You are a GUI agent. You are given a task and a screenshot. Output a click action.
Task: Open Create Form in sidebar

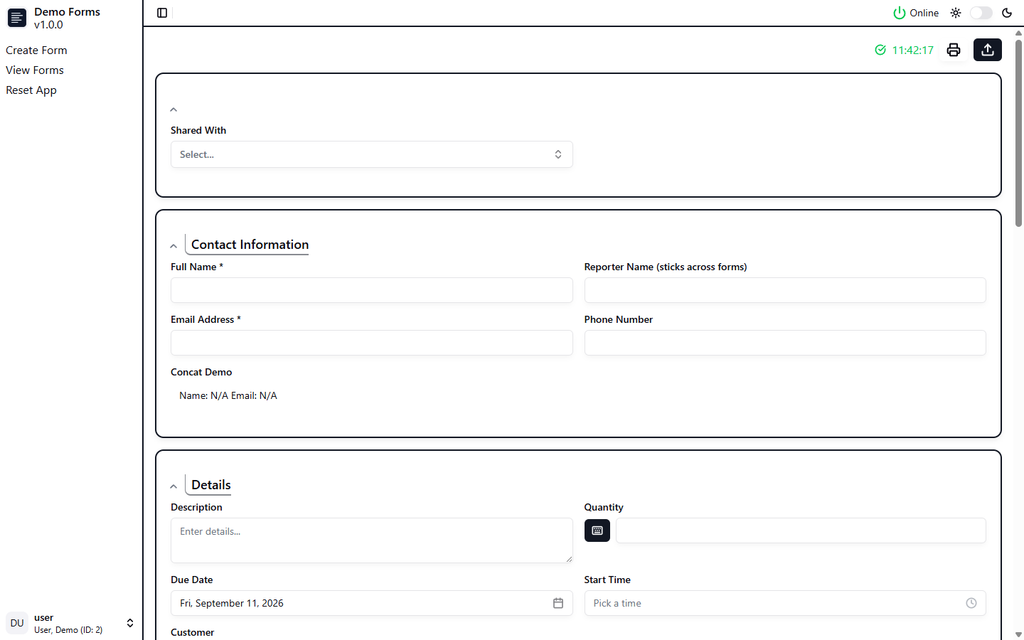pyautogui.click(x=37, y=50)
